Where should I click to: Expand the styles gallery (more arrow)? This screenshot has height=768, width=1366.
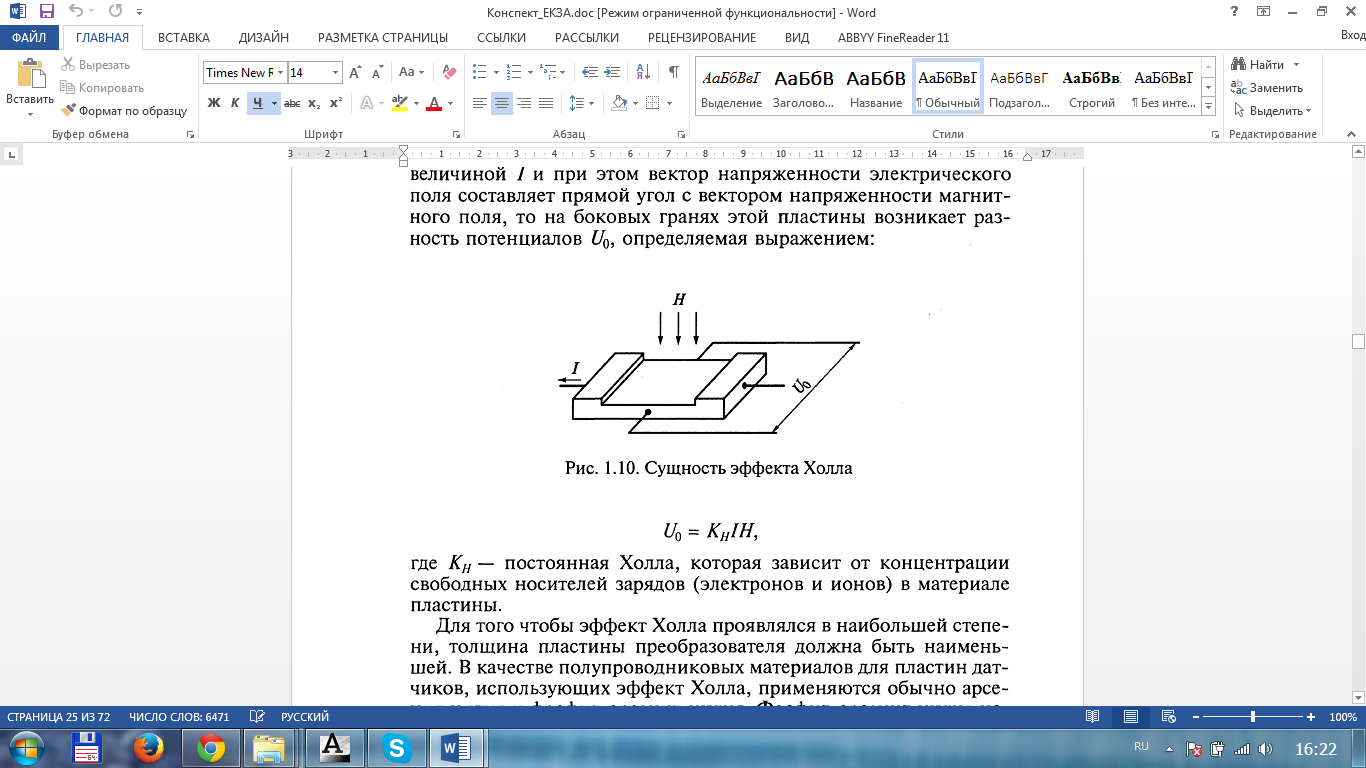tap(1208, 105)
